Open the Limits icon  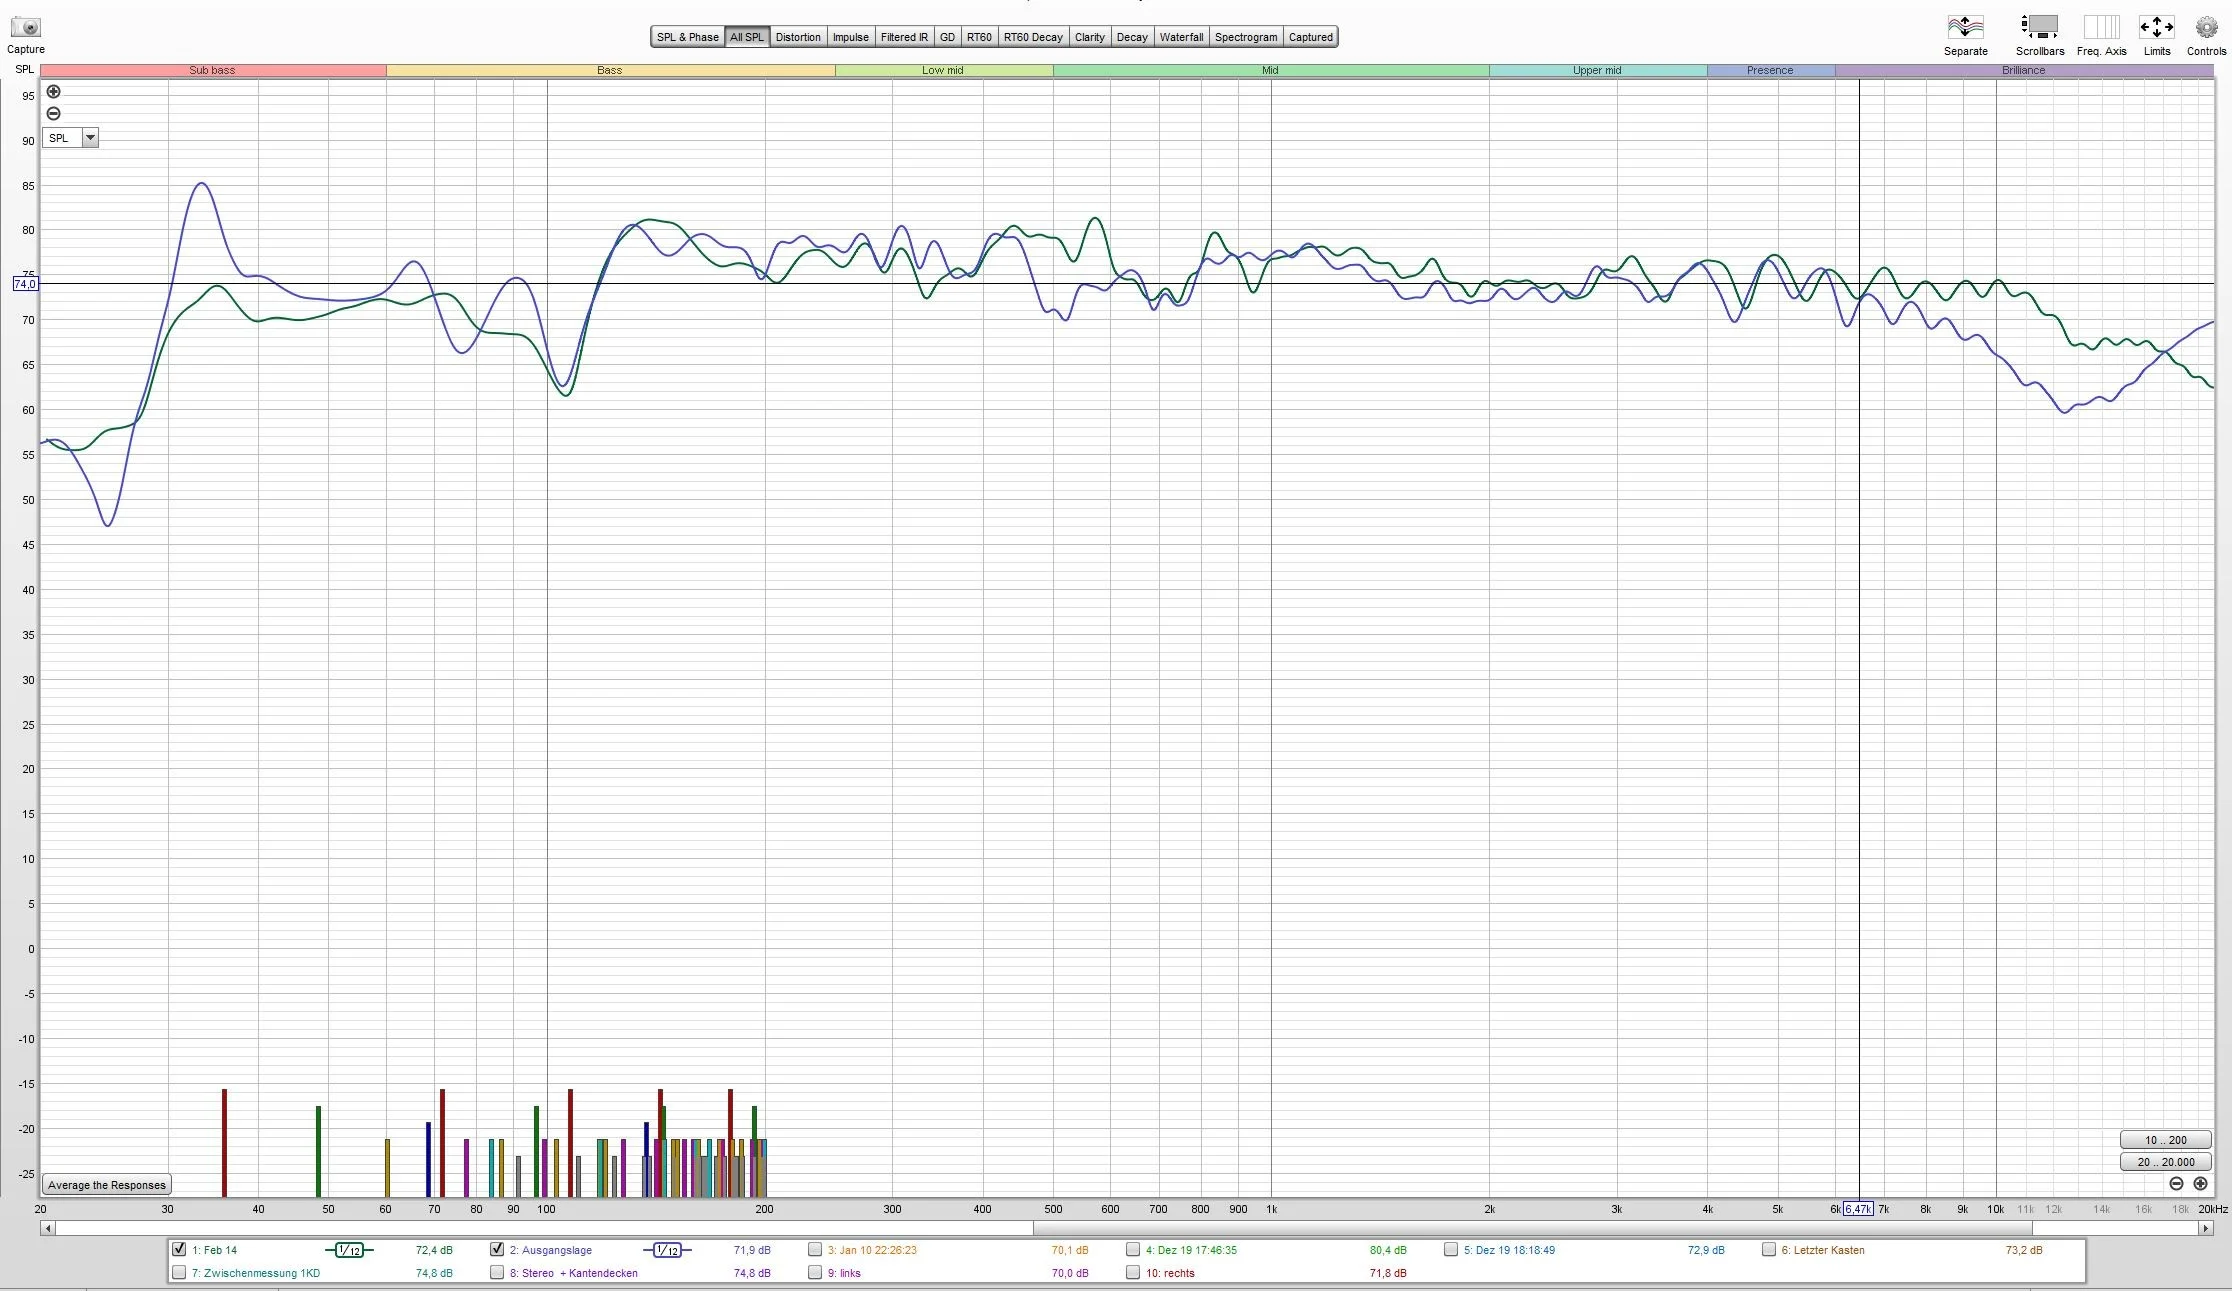pos(2156,27)
